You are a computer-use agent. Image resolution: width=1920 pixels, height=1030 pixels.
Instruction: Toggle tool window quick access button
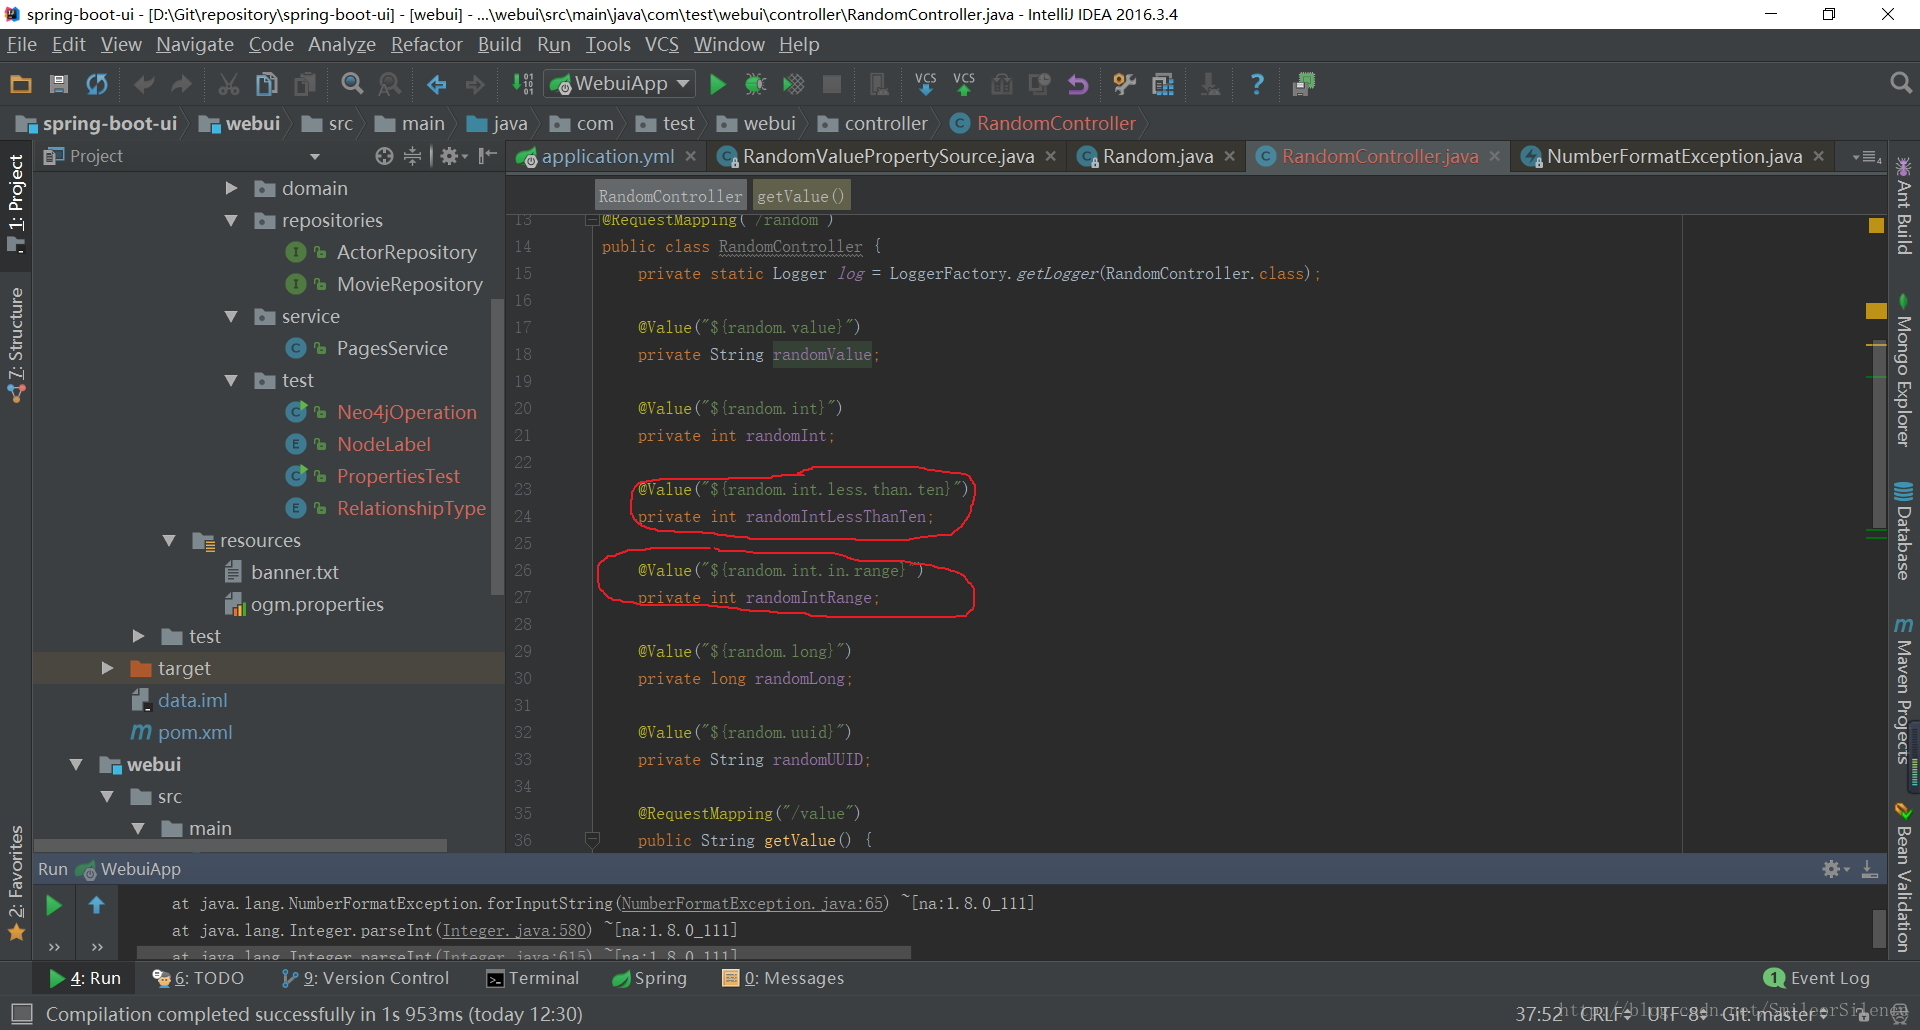[21, 1014]
